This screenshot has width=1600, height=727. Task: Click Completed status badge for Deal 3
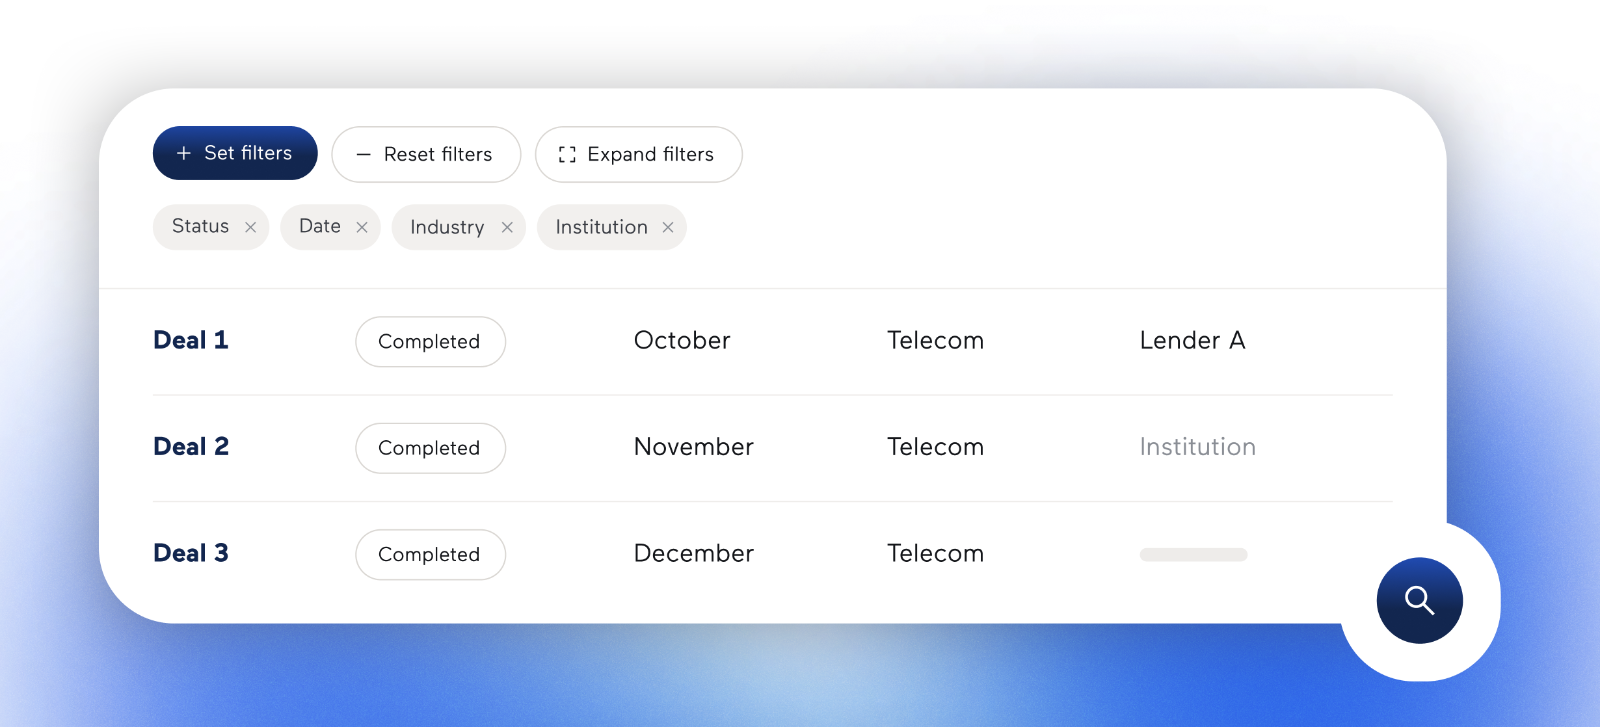[x=430, y=554]
